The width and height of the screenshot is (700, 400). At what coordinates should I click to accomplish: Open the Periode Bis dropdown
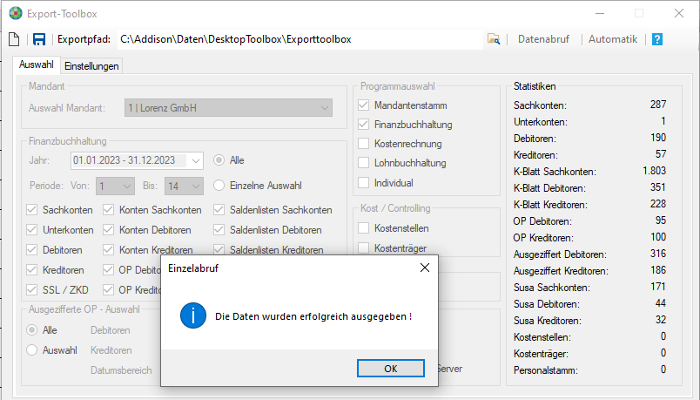click(x=184, y=186)
